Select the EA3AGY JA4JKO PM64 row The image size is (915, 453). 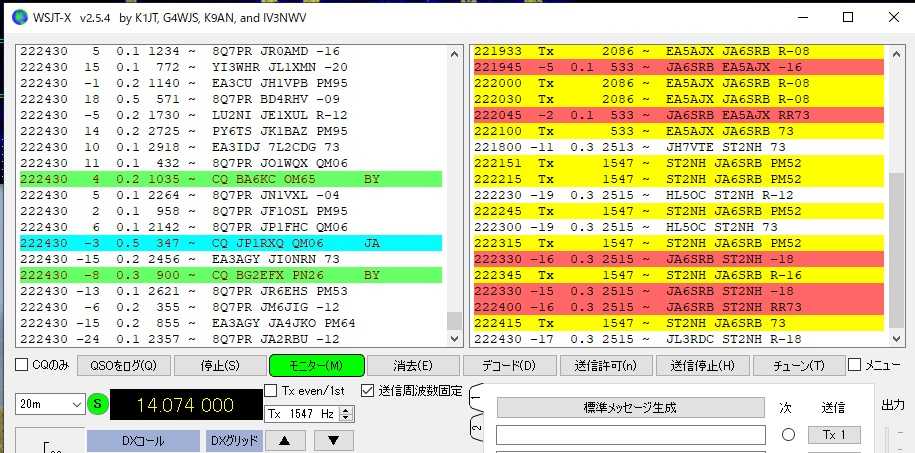pyautogui.click(x=231, y=323)
